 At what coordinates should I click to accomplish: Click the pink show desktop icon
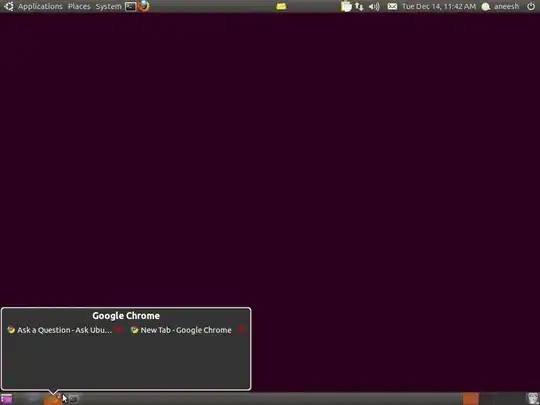(x=6, y=399)
